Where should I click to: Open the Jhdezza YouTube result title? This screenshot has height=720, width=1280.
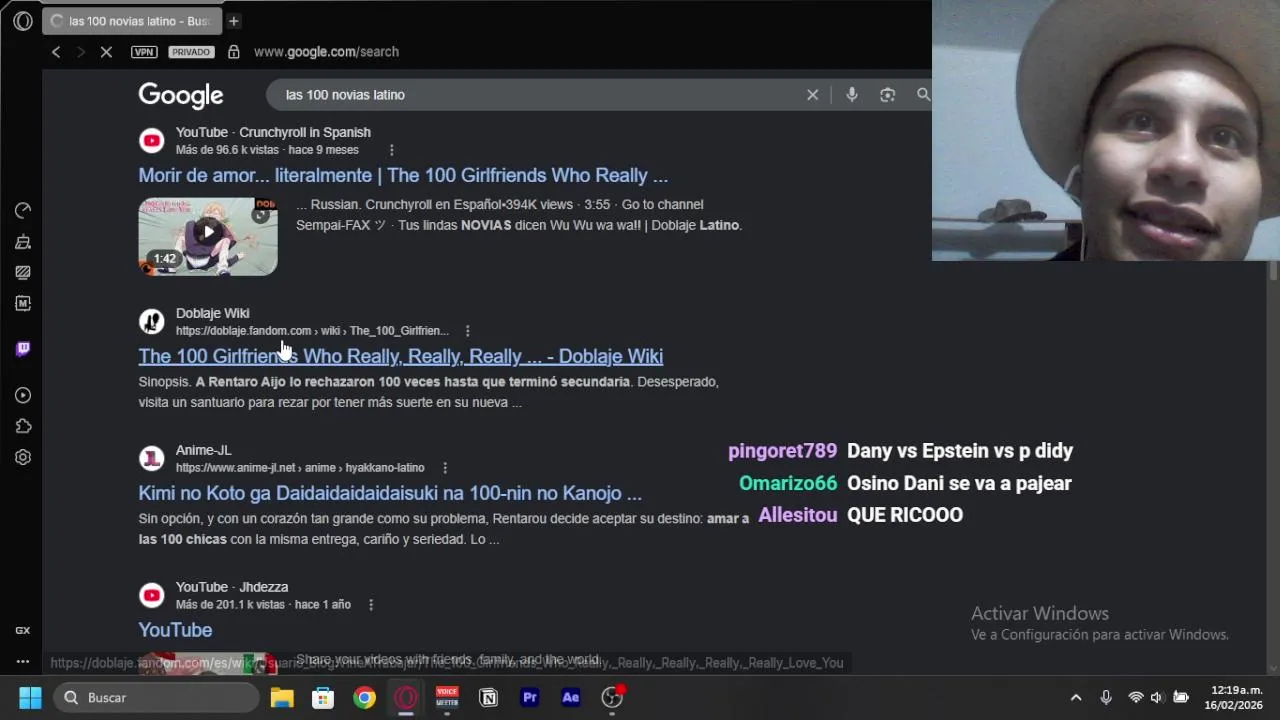(175, 630)
